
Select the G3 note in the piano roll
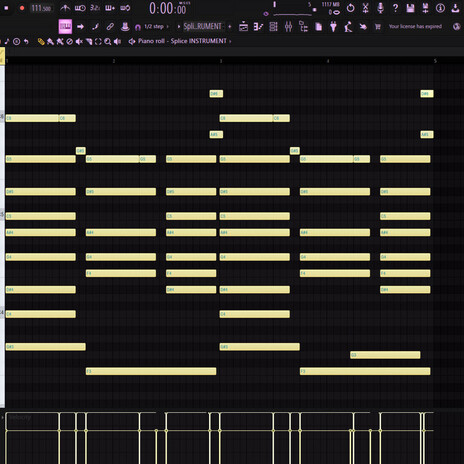385,355
